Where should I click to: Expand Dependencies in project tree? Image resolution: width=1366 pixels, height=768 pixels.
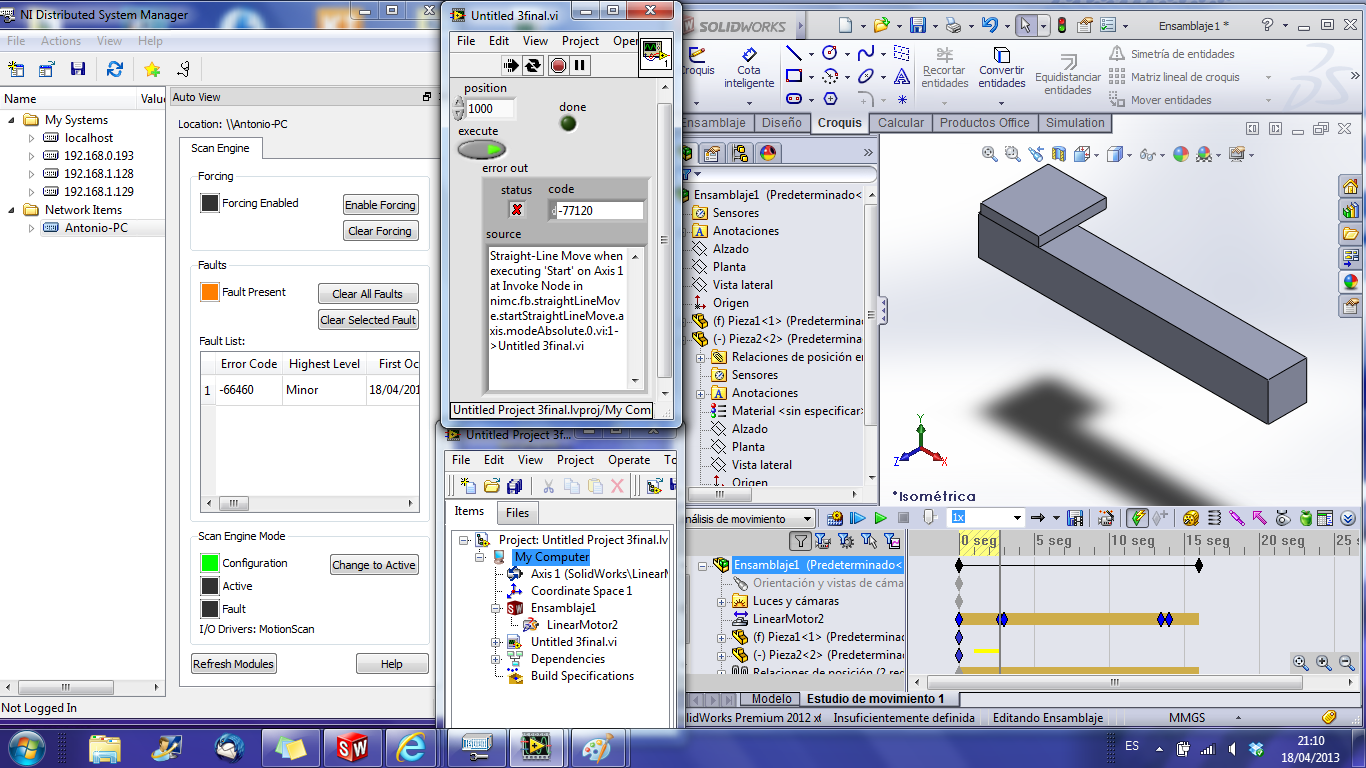click(495, 659)
